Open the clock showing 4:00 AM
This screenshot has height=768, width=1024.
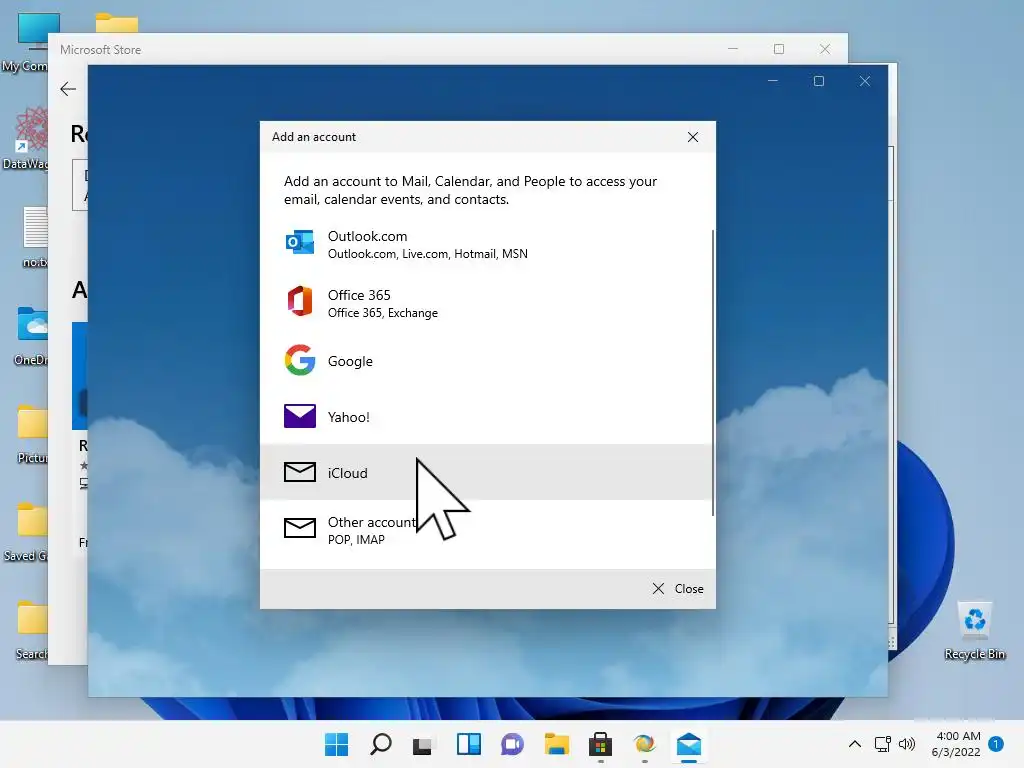pos(956,744)
